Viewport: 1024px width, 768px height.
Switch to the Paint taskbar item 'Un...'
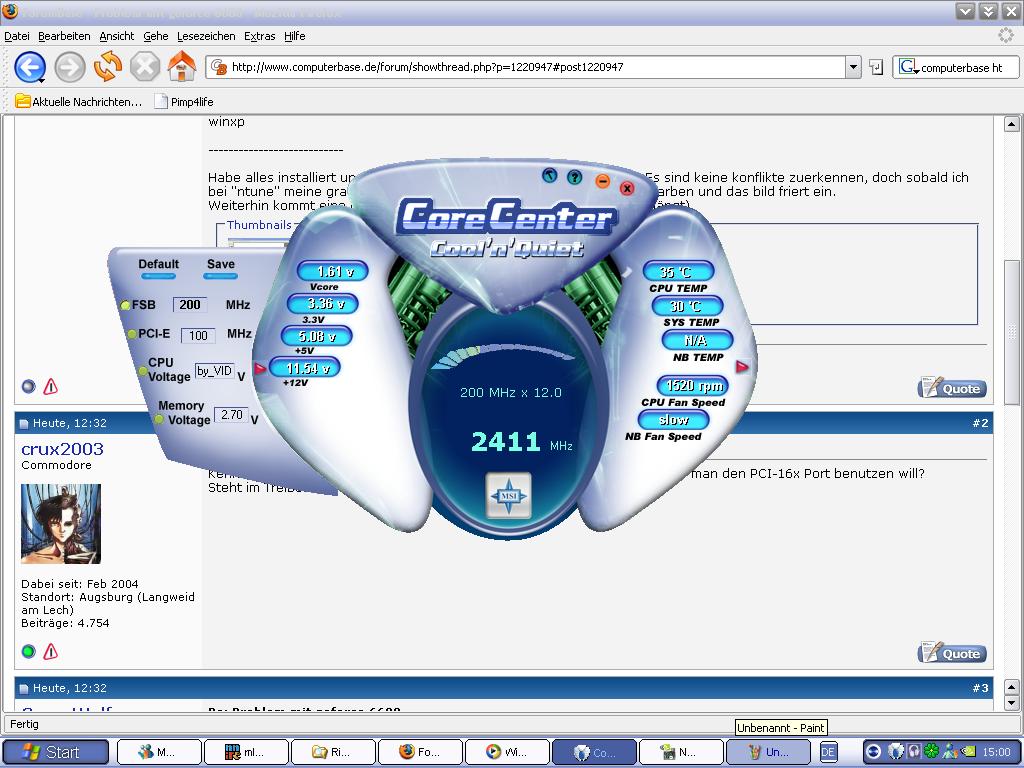[768, 752]
